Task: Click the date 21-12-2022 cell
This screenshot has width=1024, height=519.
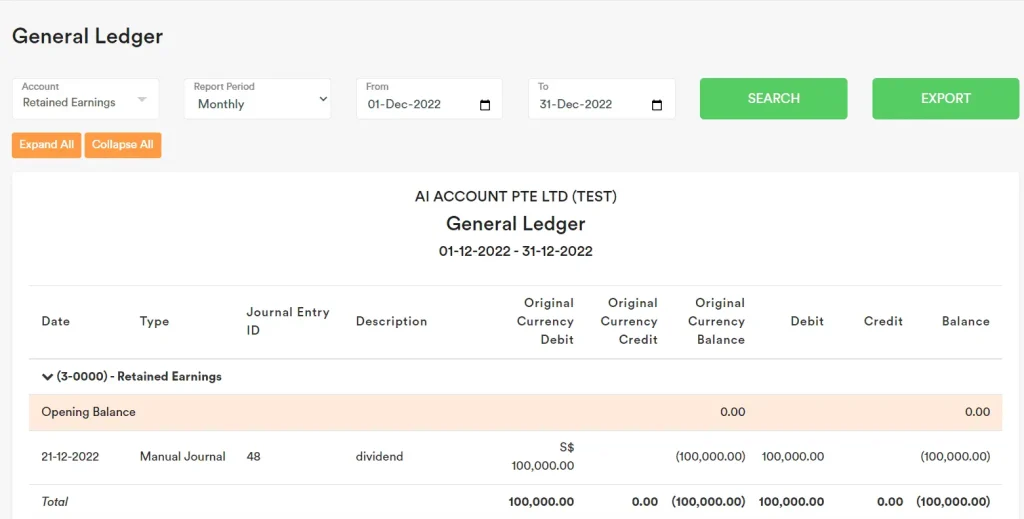Action: point(70,456)
